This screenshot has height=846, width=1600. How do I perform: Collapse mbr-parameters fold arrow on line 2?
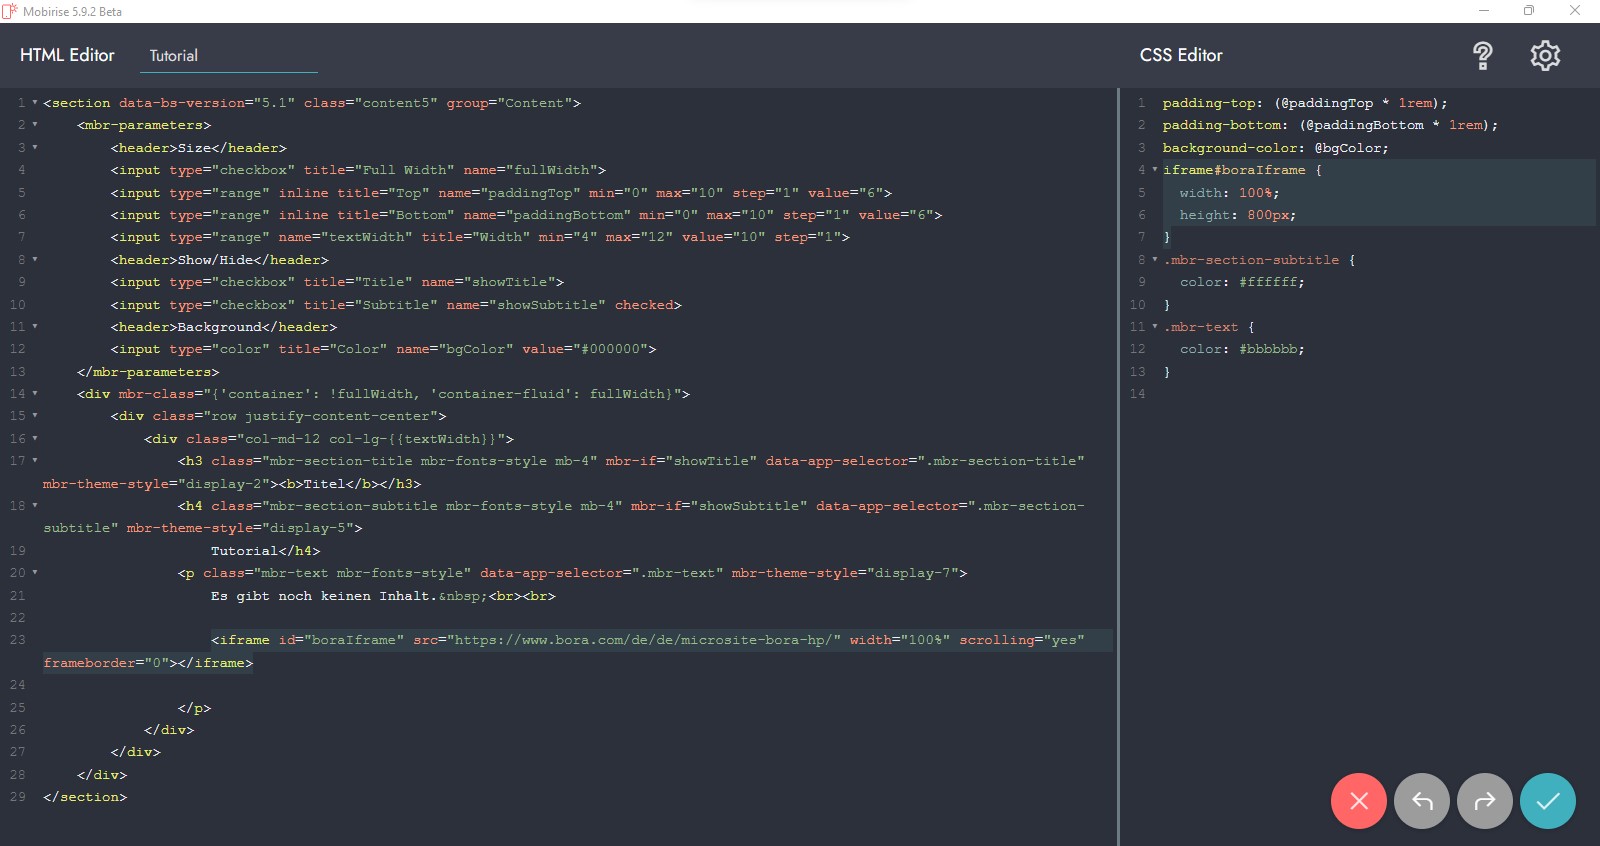click(35, 125)
